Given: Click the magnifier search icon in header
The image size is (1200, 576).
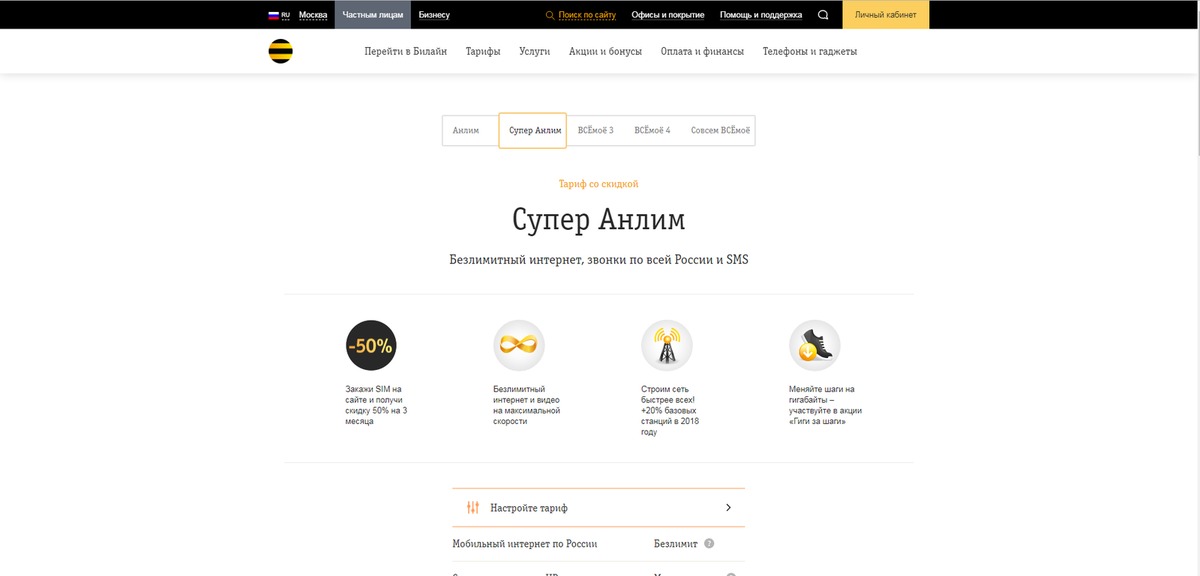Looking at the screenshot, I should click(823, 15).
